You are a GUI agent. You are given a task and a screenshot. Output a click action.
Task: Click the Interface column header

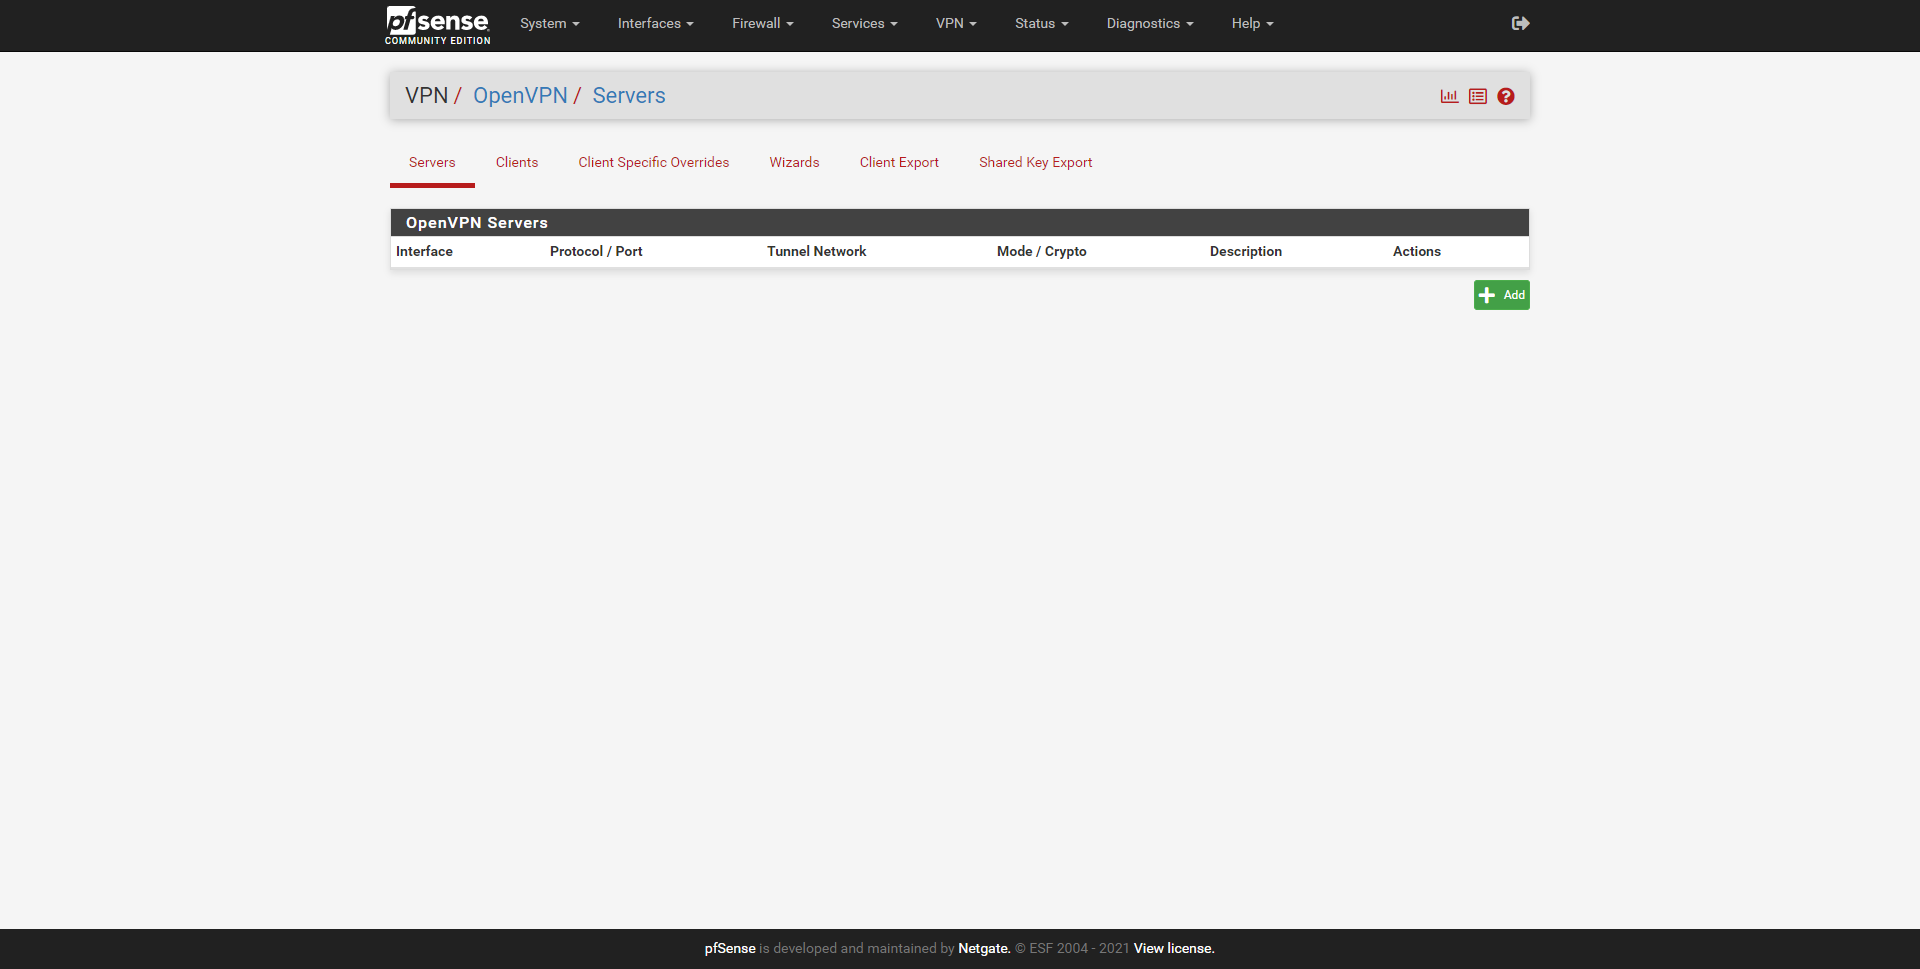point(424,251)
